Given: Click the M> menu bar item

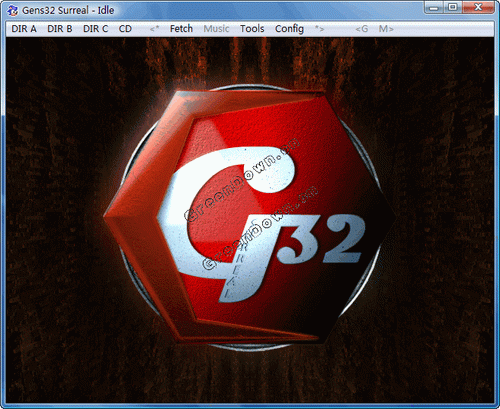Looking at the screenshot, I should pyautogui.click(x=386, y=29).
